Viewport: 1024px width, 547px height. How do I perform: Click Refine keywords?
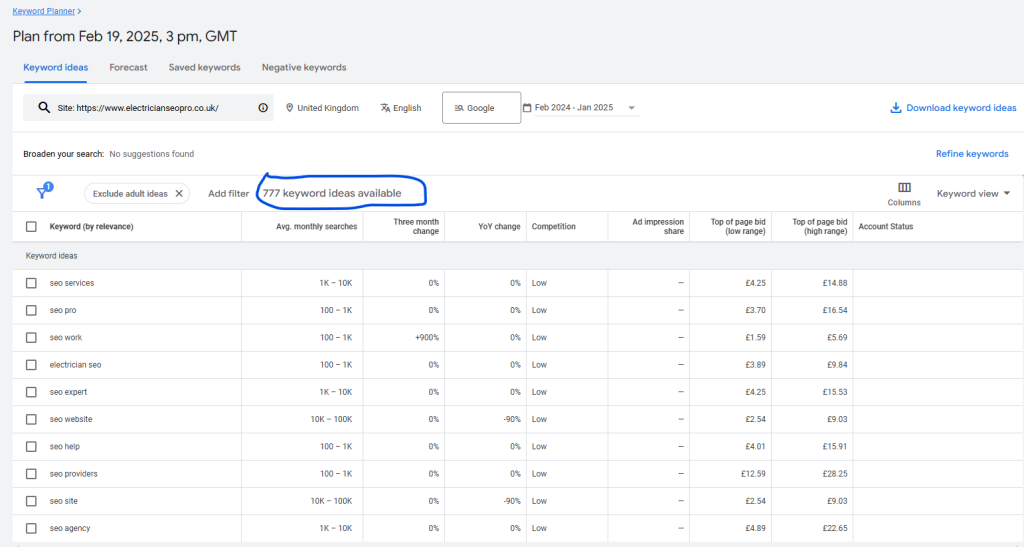[x=972, y=154]
